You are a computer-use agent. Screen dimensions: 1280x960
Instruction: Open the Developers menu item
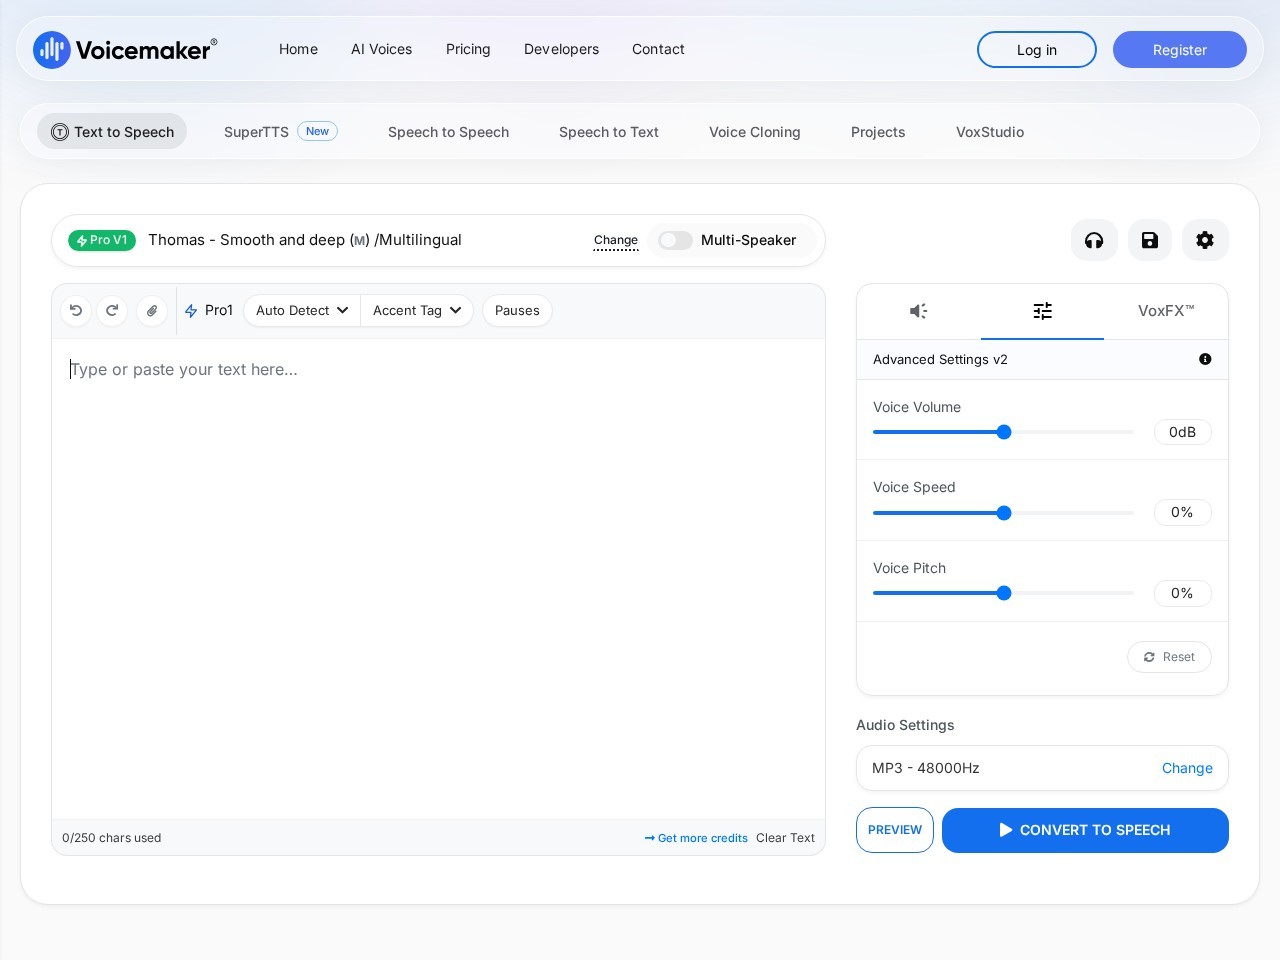[562, 49]
